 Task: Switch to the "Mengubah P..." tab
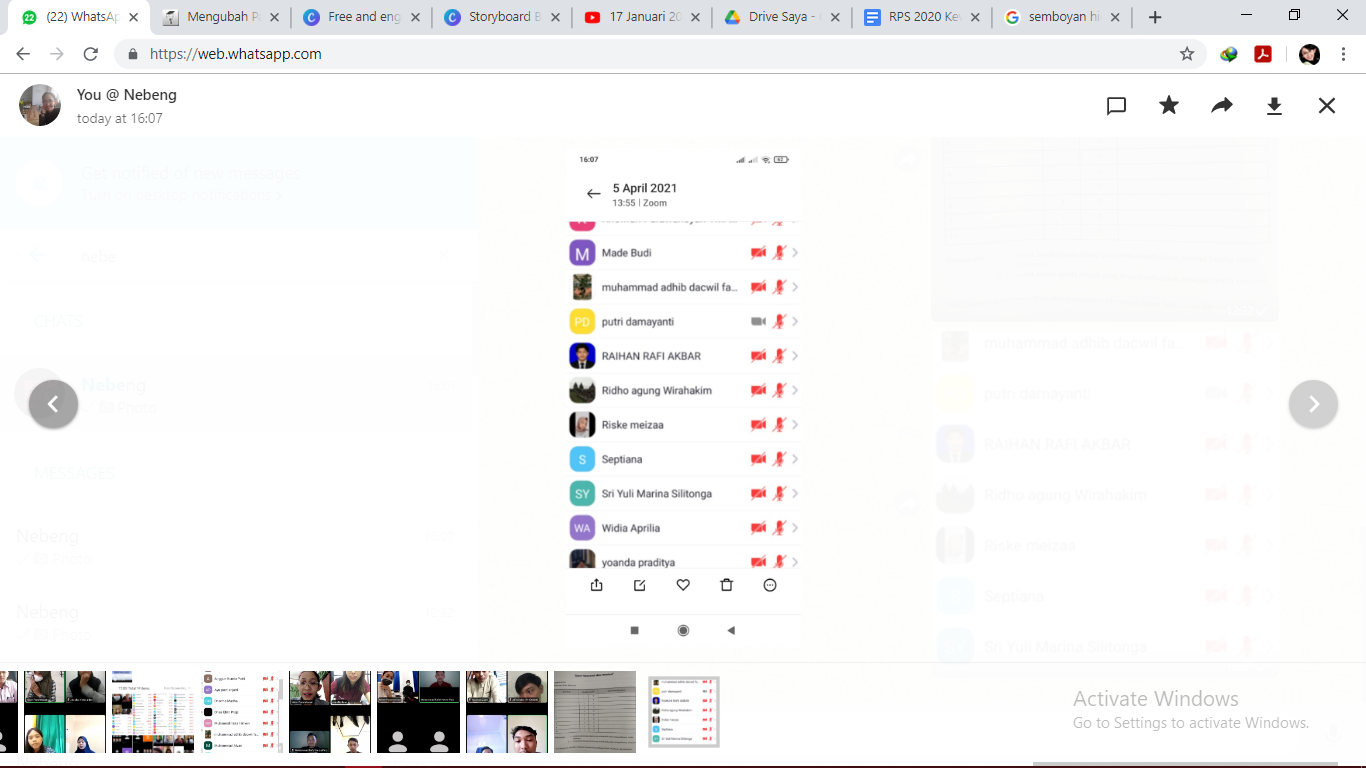[221, 17]
